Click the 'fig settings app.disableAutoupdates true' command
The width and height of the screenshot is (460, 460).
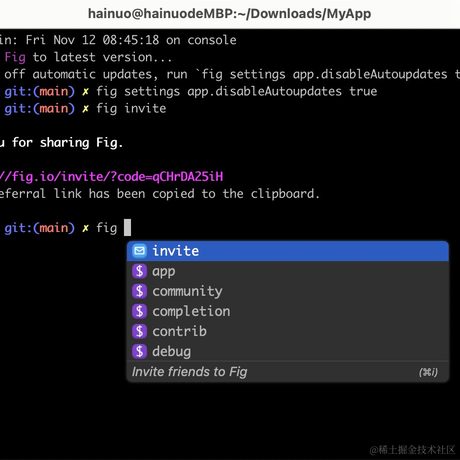coord(237,91)
